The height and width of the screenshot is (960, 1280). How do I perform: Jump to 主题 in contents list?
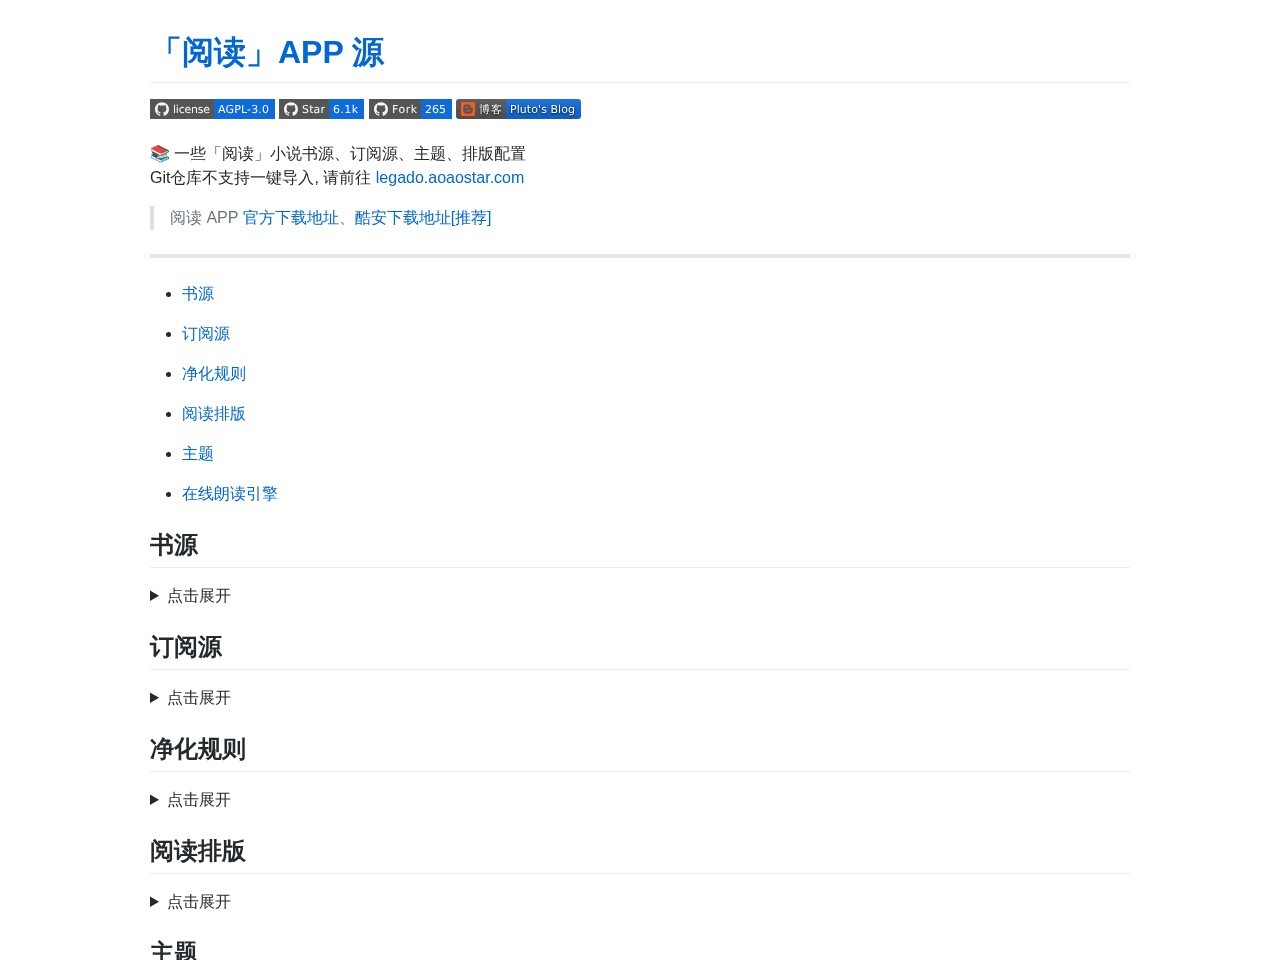point(198,454)
